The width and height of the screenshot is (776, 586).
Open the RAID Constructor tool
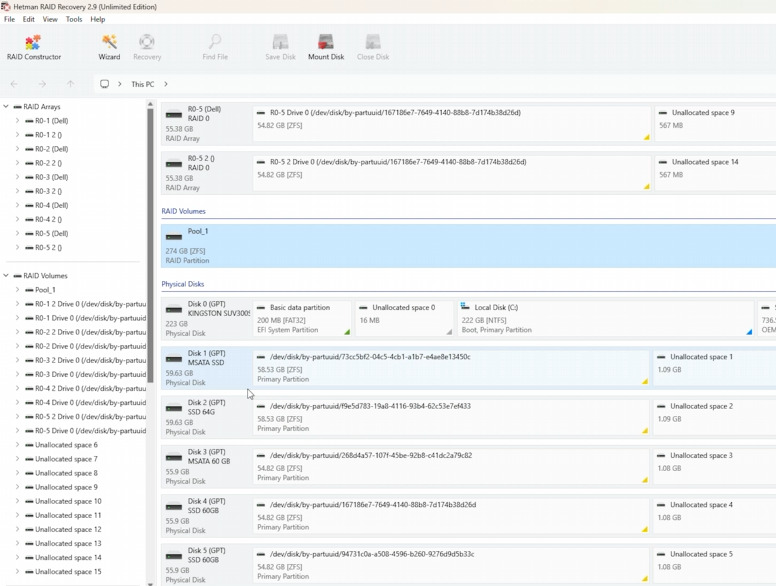34,48
